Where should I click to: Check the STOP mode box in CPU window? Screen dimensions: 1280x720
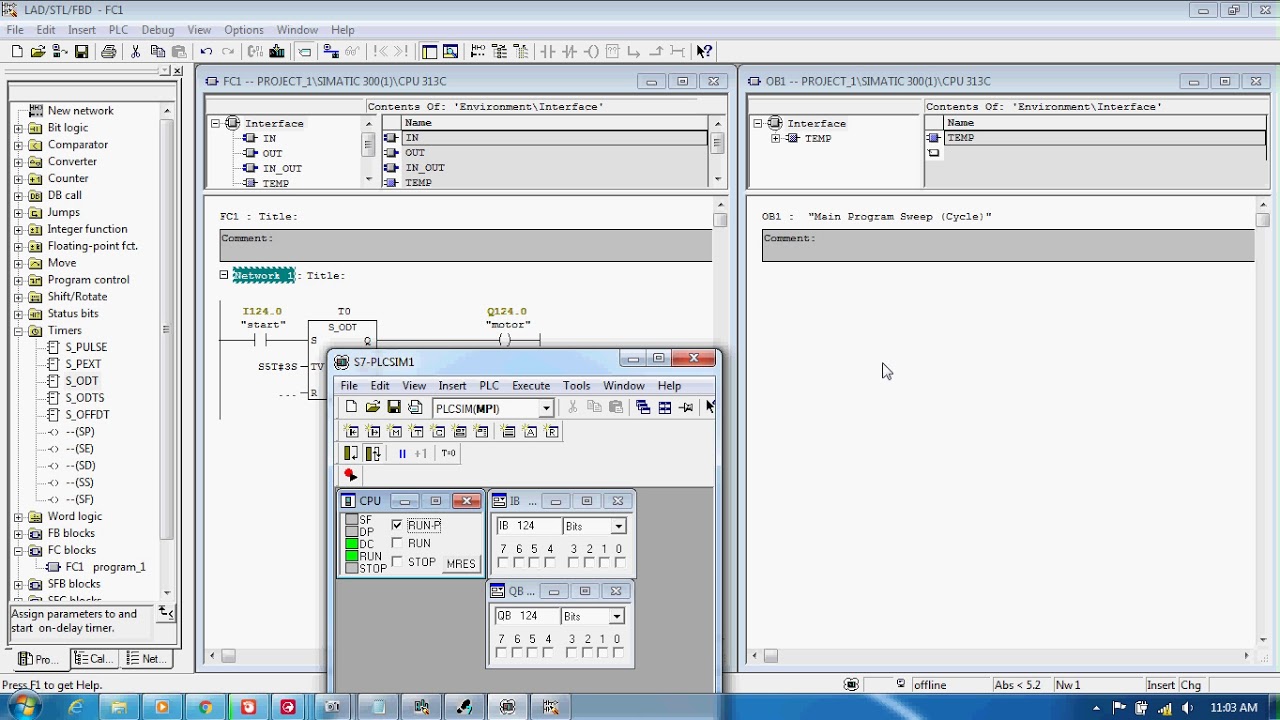[397, 562]
